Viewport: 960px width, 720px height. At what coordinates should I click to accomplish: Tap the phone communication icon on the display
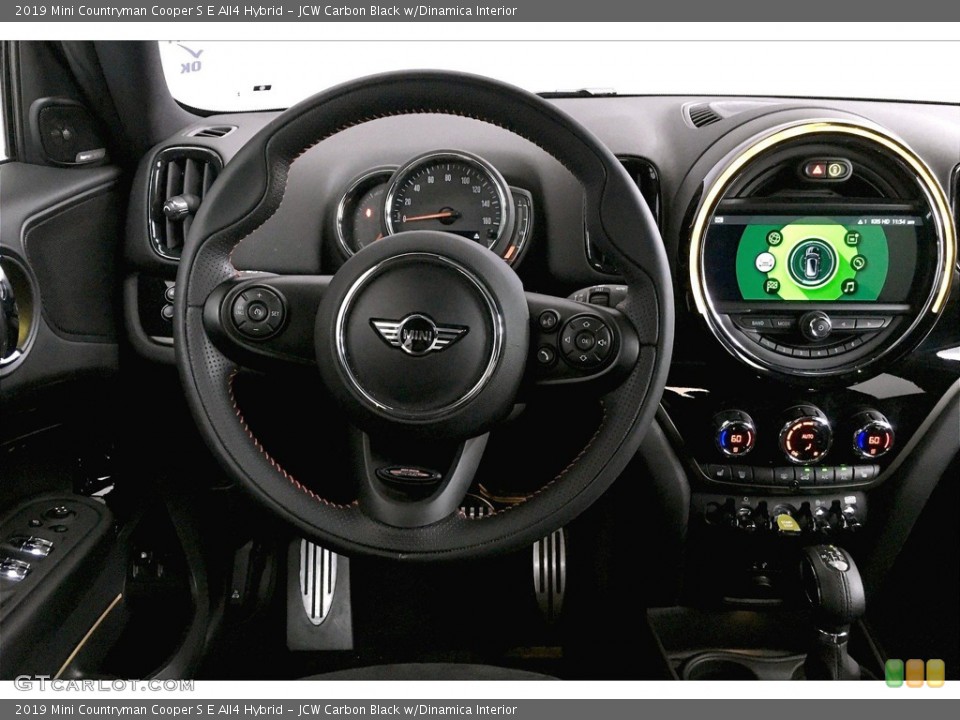click(858, 262)
